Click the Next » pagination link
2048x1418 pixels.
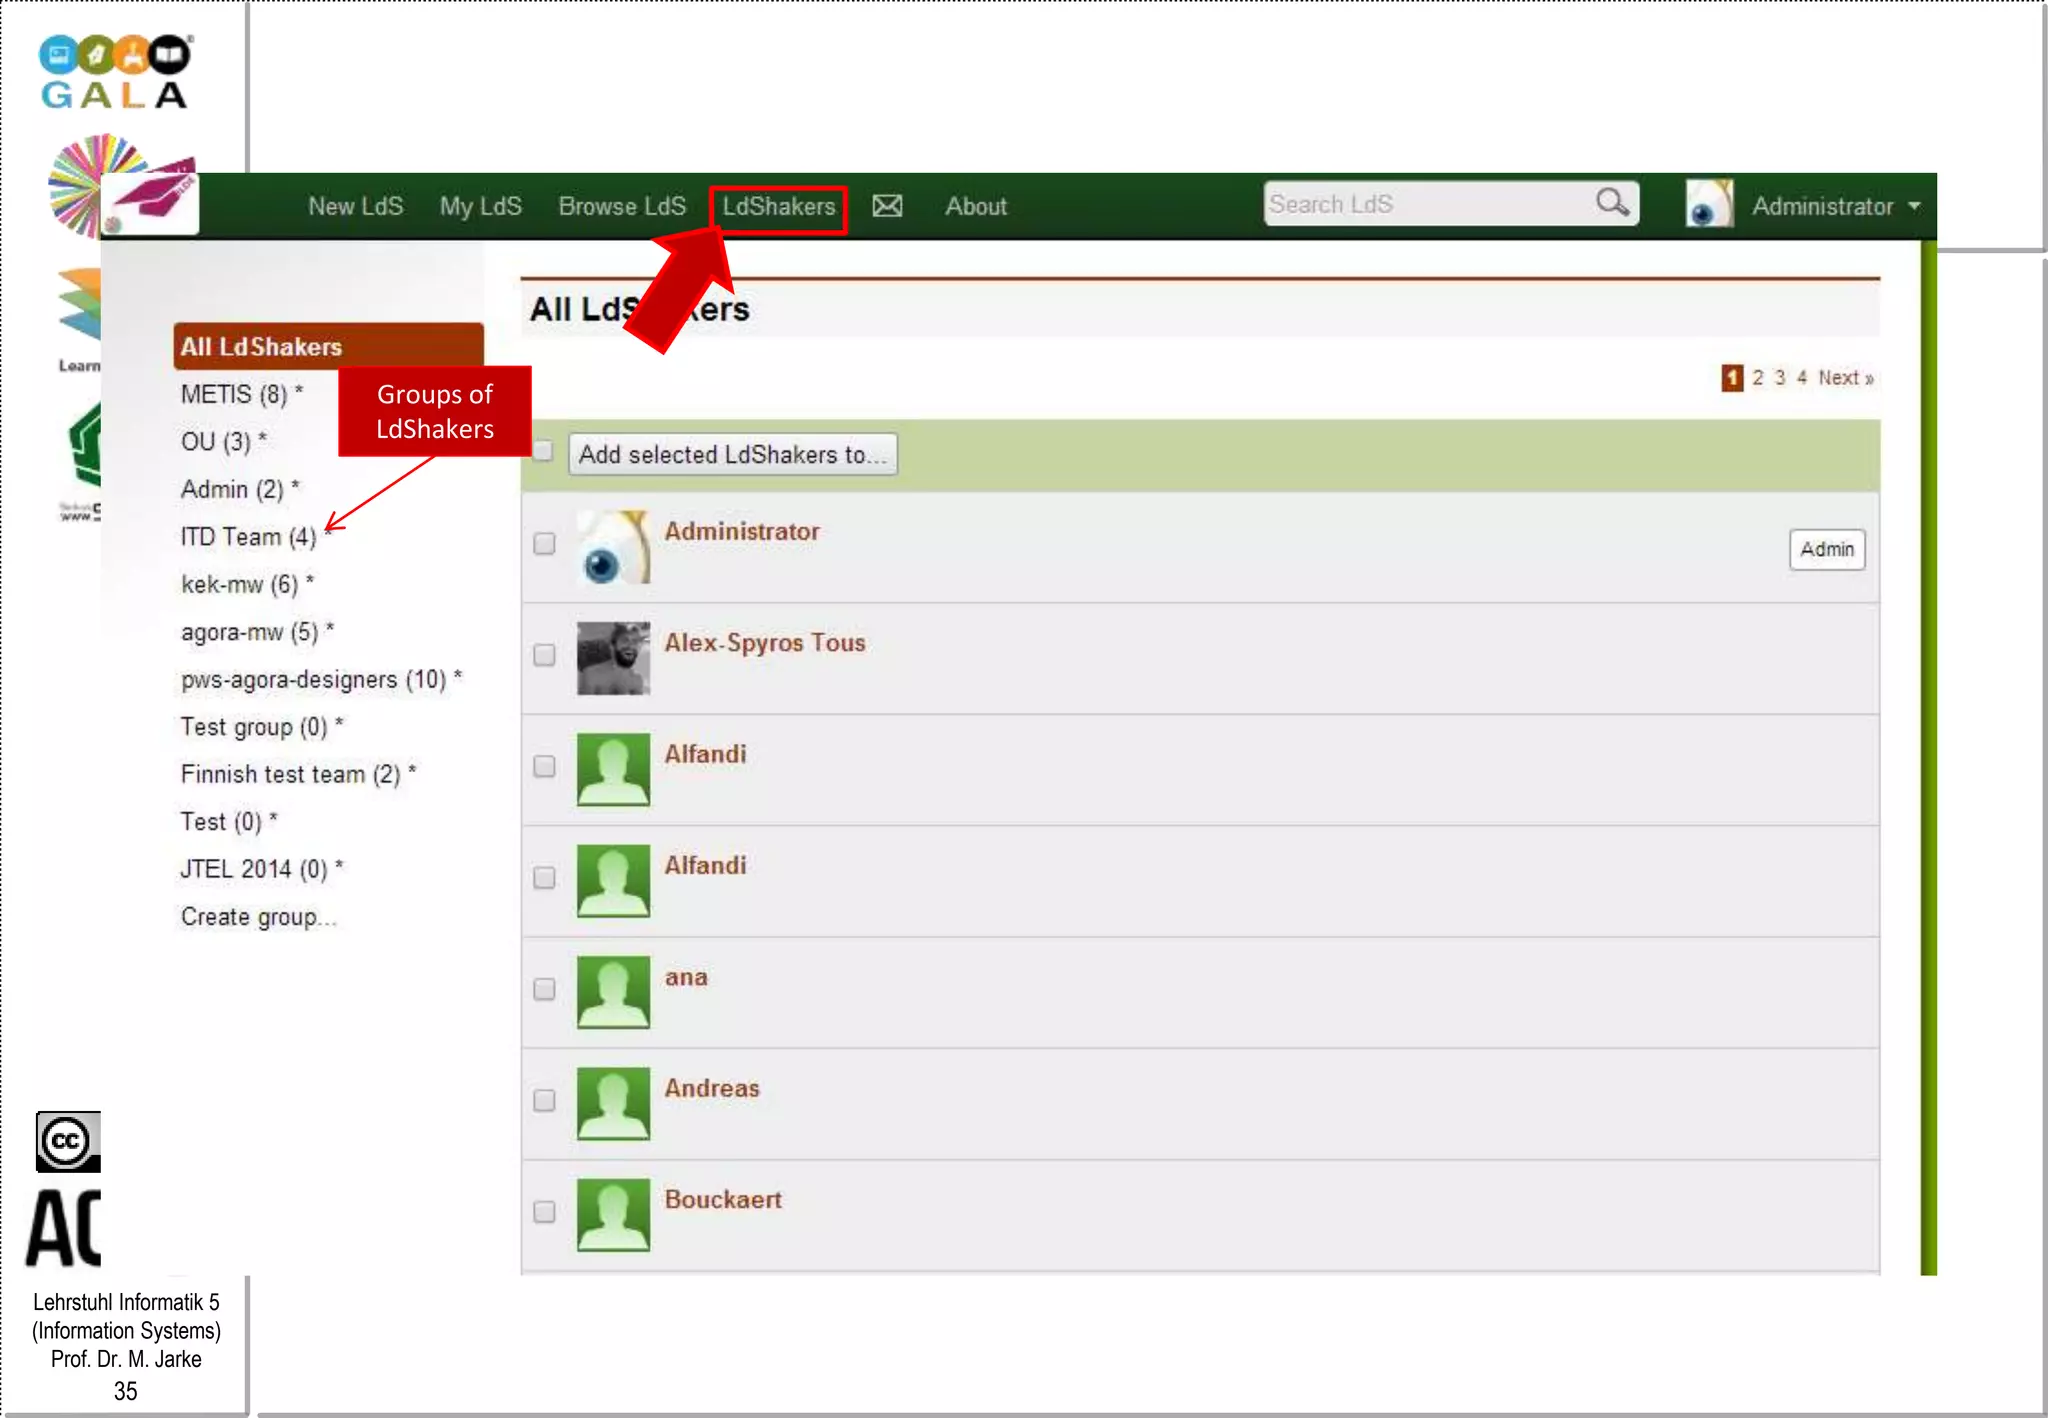[x=1845, y=378]
